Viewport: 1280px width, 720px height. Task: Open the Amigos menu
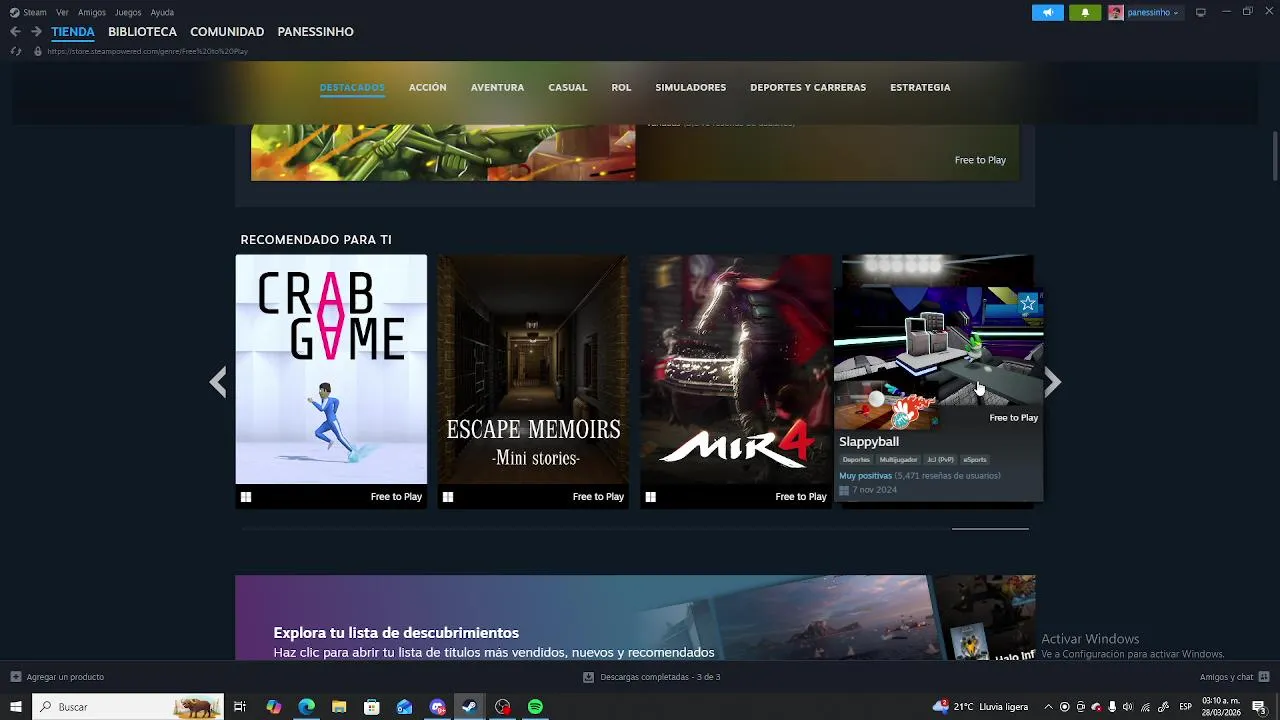coord(92,12)
